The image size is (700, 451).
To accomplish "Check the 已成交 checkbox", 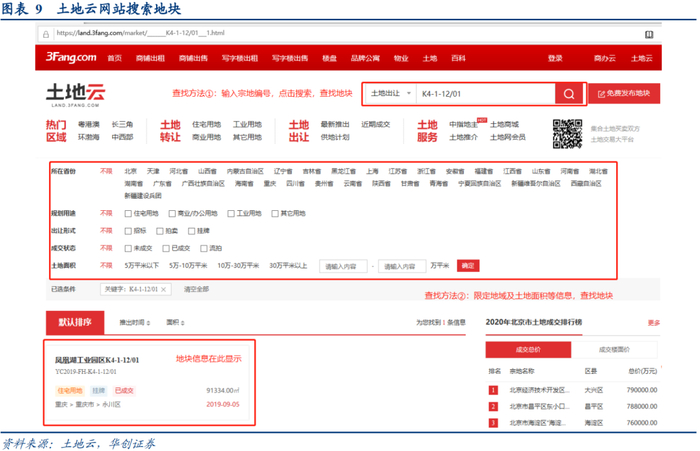I will [166, 248].
